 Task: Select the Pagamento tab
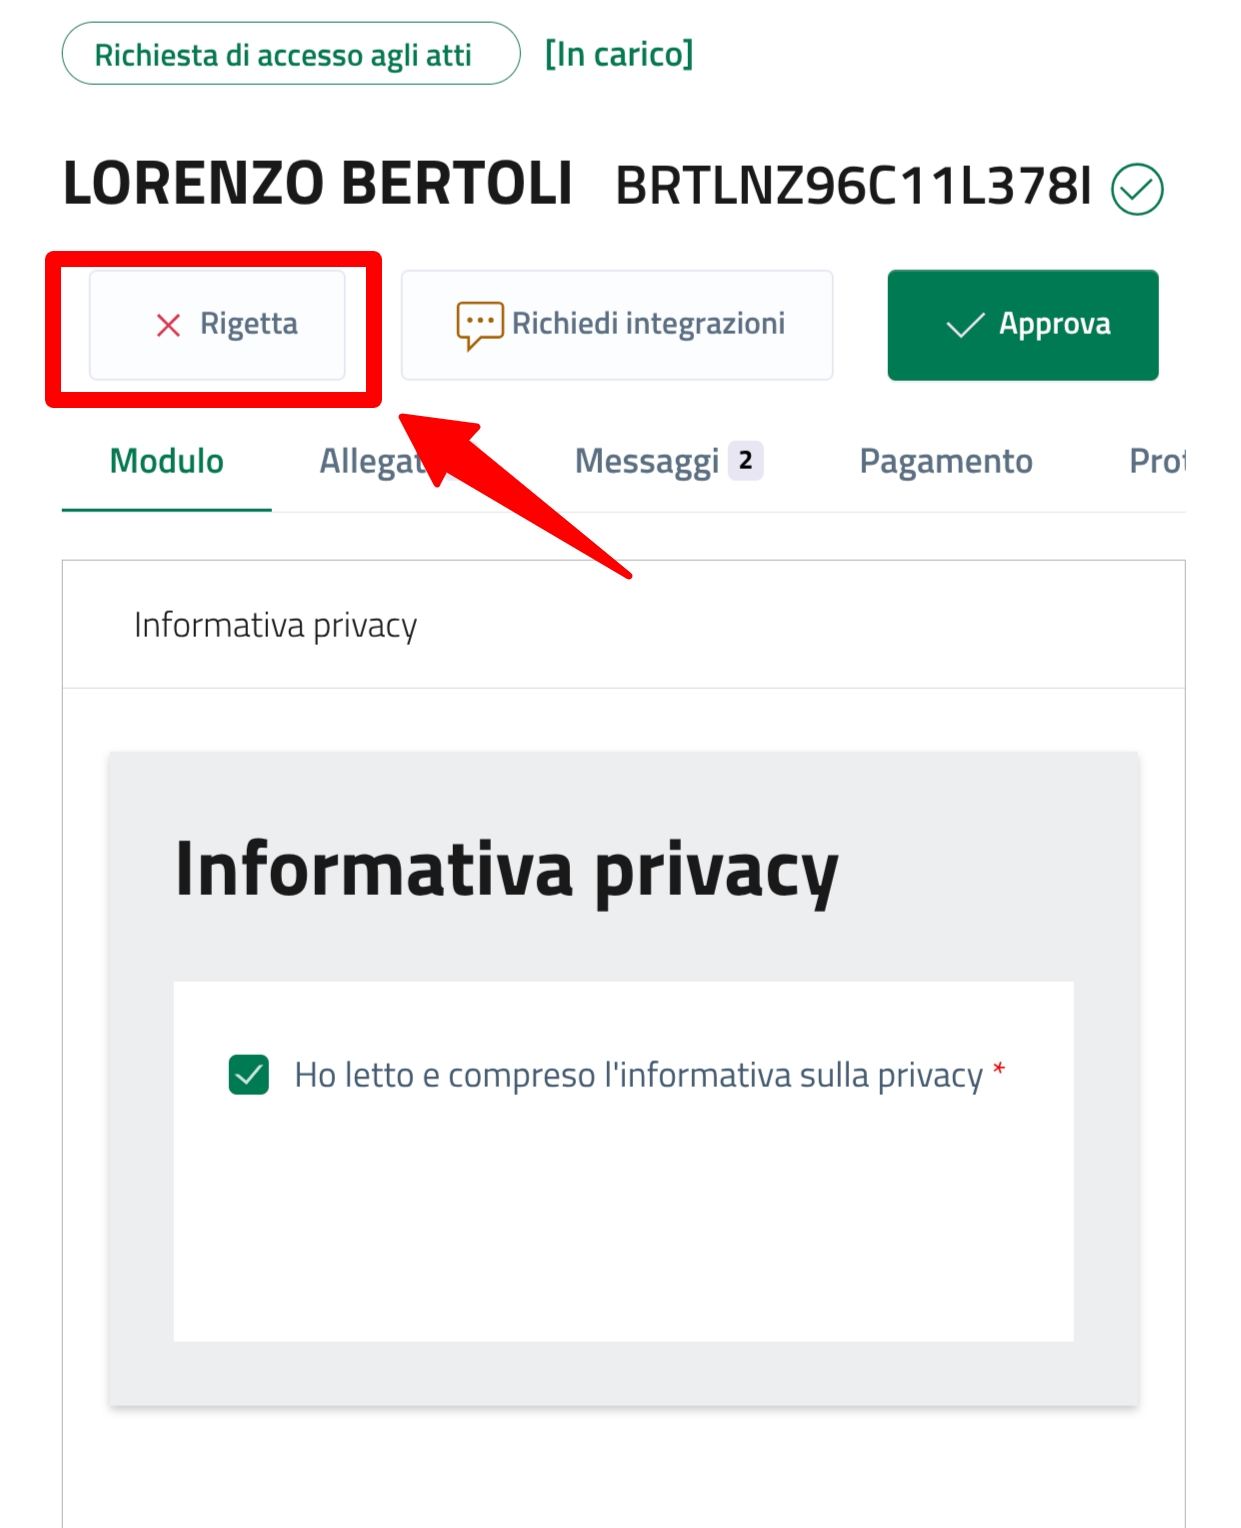point(945,462)
